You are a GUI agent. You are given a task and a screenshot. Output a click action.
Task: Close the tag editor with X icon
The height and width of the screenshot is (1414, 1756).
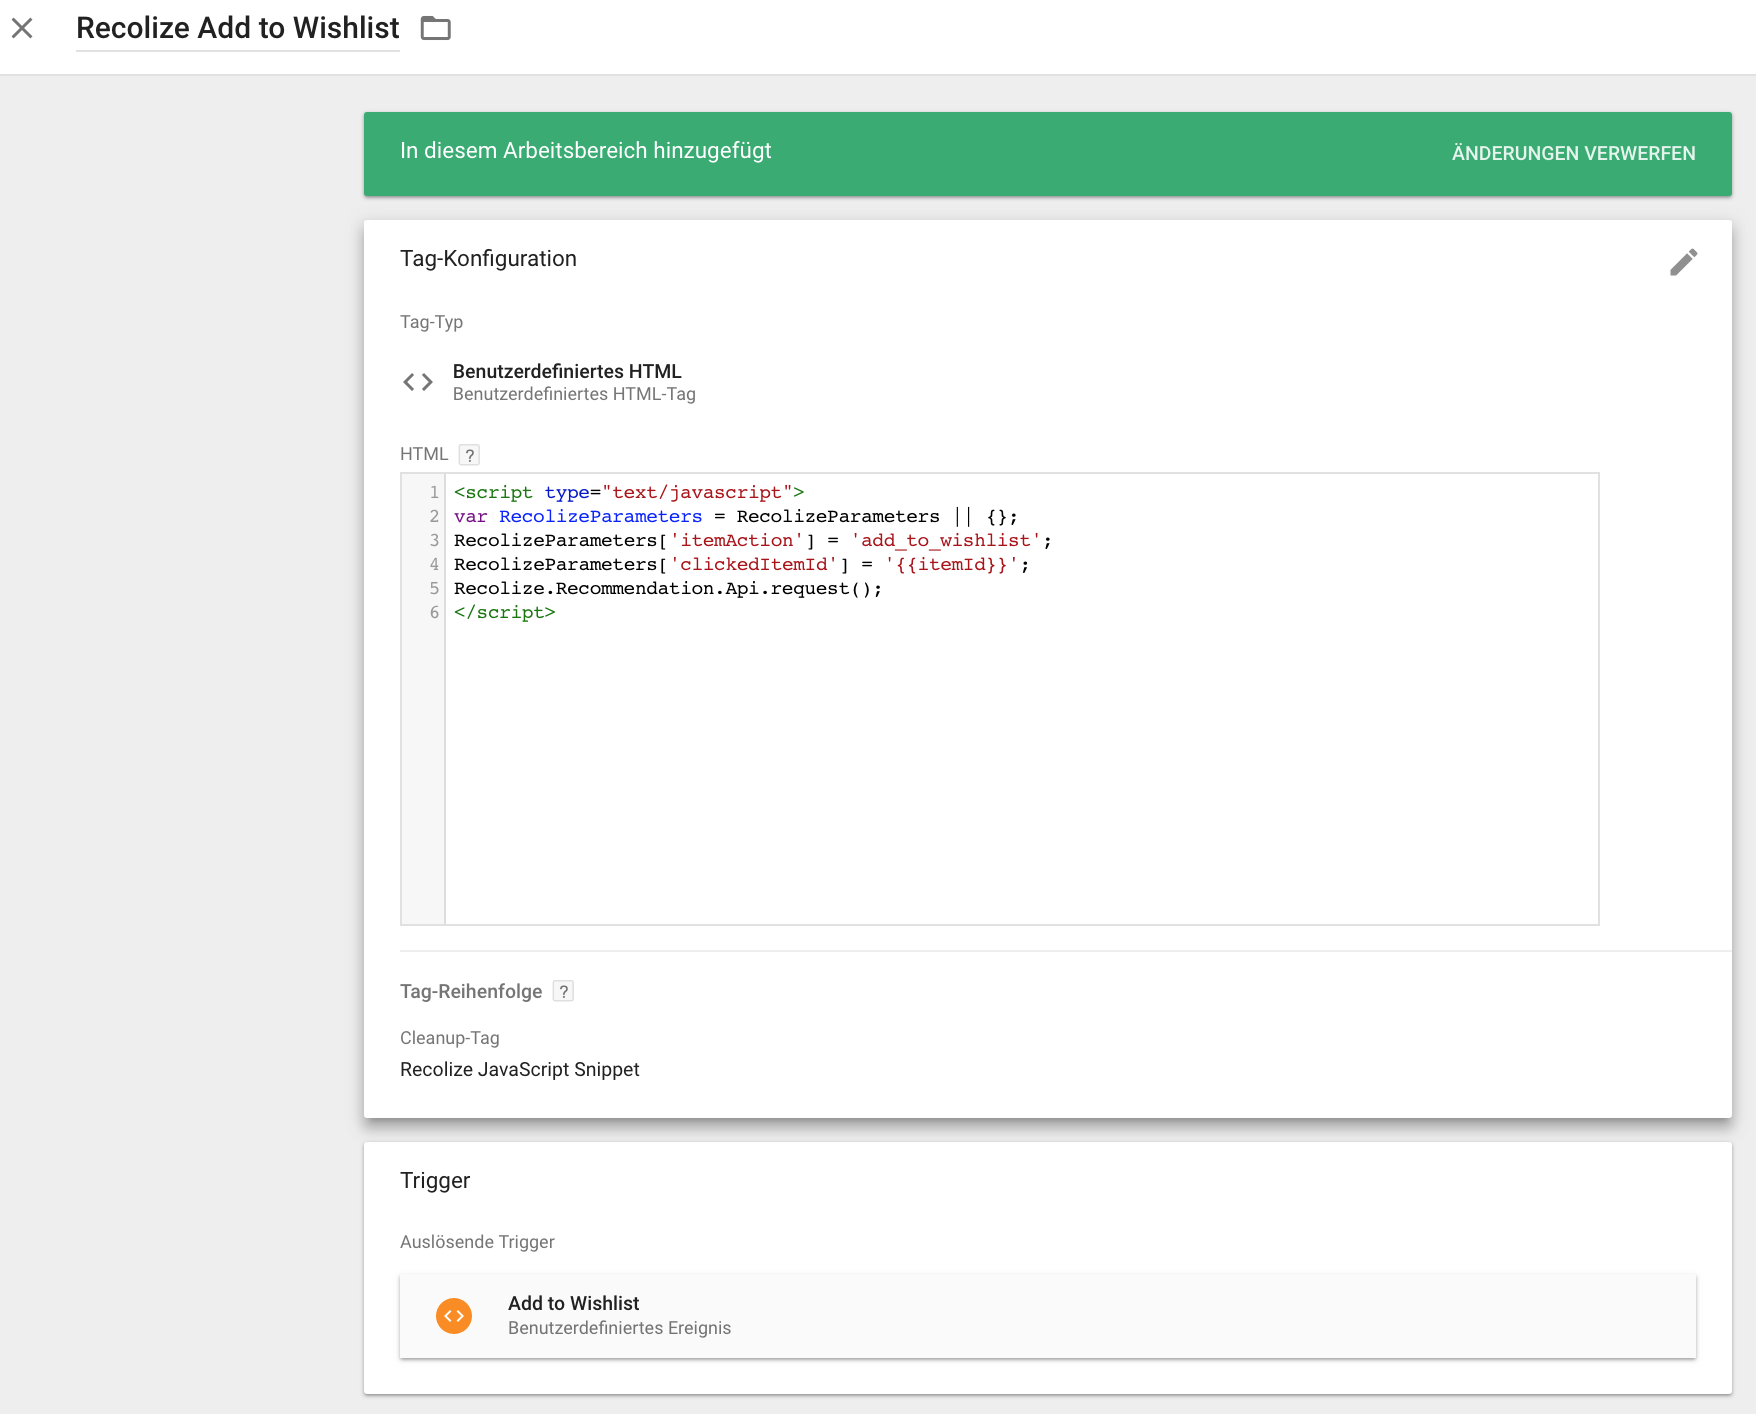[22, 28]
